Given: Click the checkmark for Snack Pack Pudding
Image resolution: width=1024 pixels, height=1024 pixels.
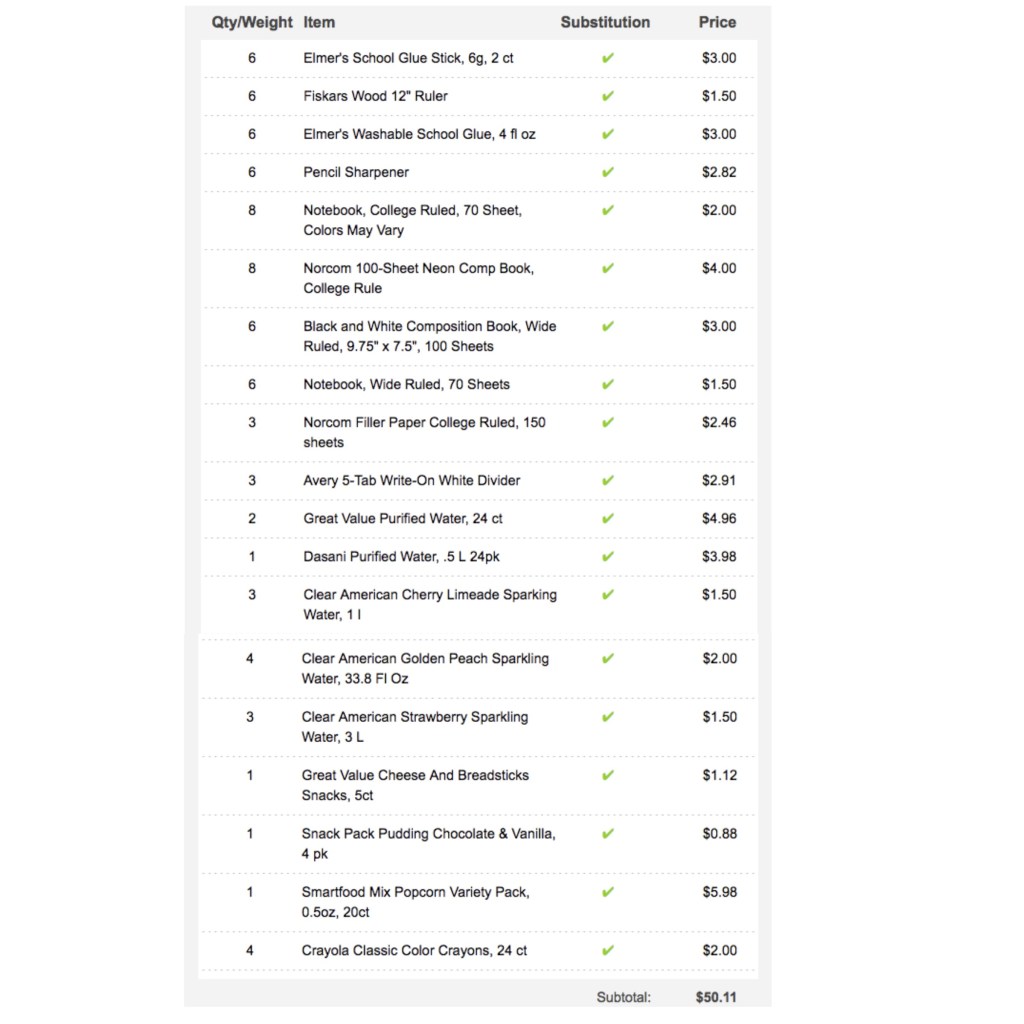Looking at the screenshot, I should point(608,834).
